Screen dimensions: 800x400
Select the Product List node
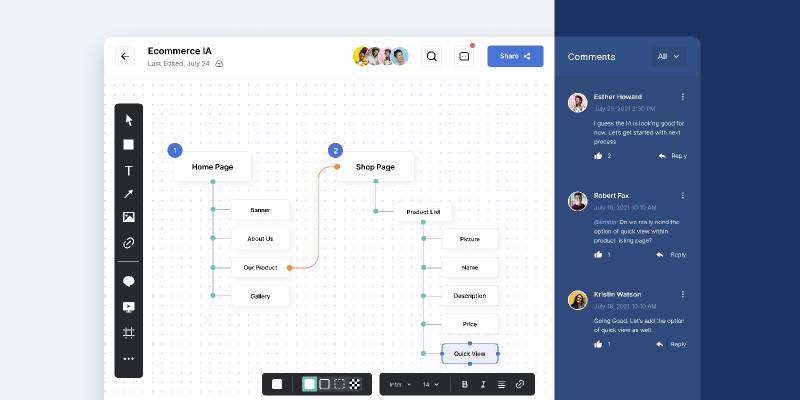(x=423, y=212)
